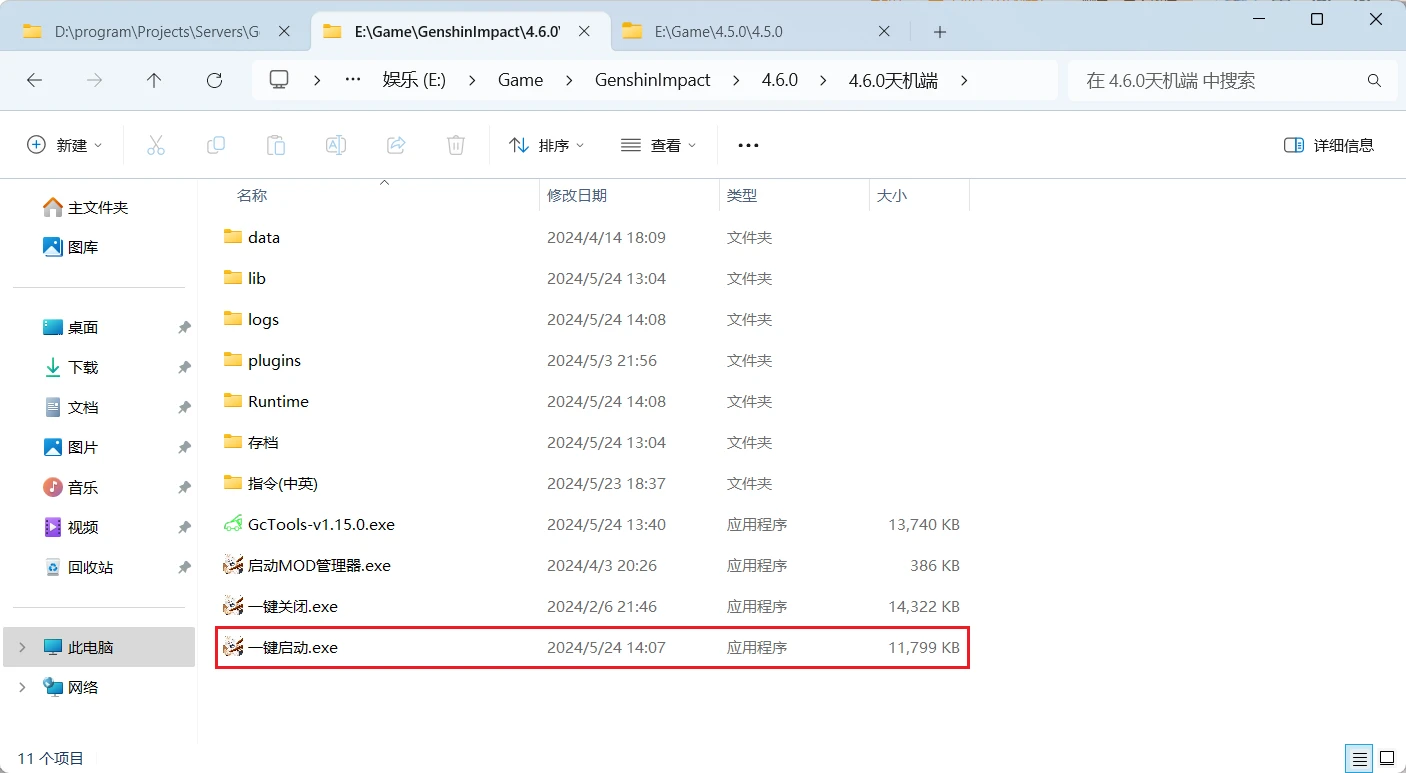The width and height of the screenshot is (1406, 773).
Task: Click the paste clipboard icon
Action: [x=276, y=145]
